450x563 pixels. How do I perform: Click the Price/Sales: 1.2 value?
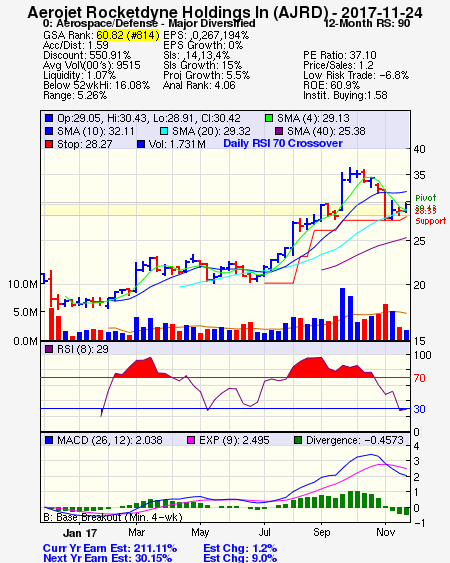pyautogui.click(x=338, y=65)
